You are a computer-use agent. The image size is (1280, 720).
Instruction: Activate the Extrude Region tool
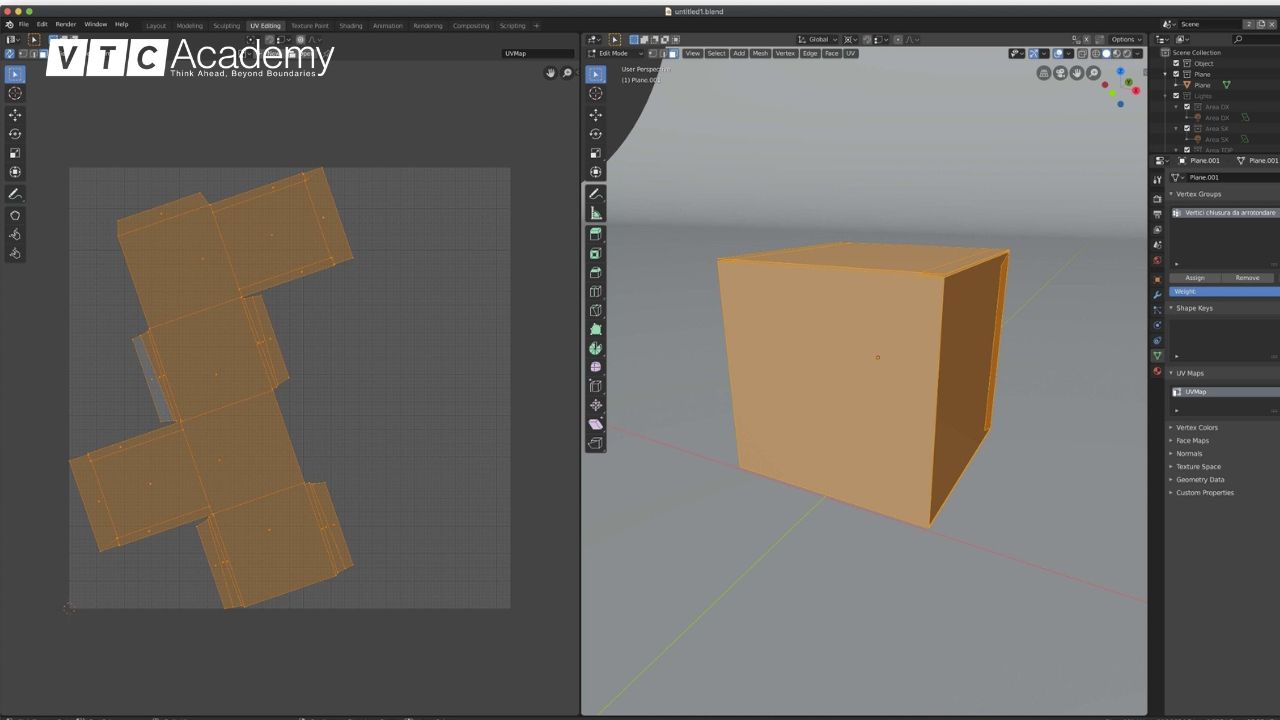click(x=596, y=234)
